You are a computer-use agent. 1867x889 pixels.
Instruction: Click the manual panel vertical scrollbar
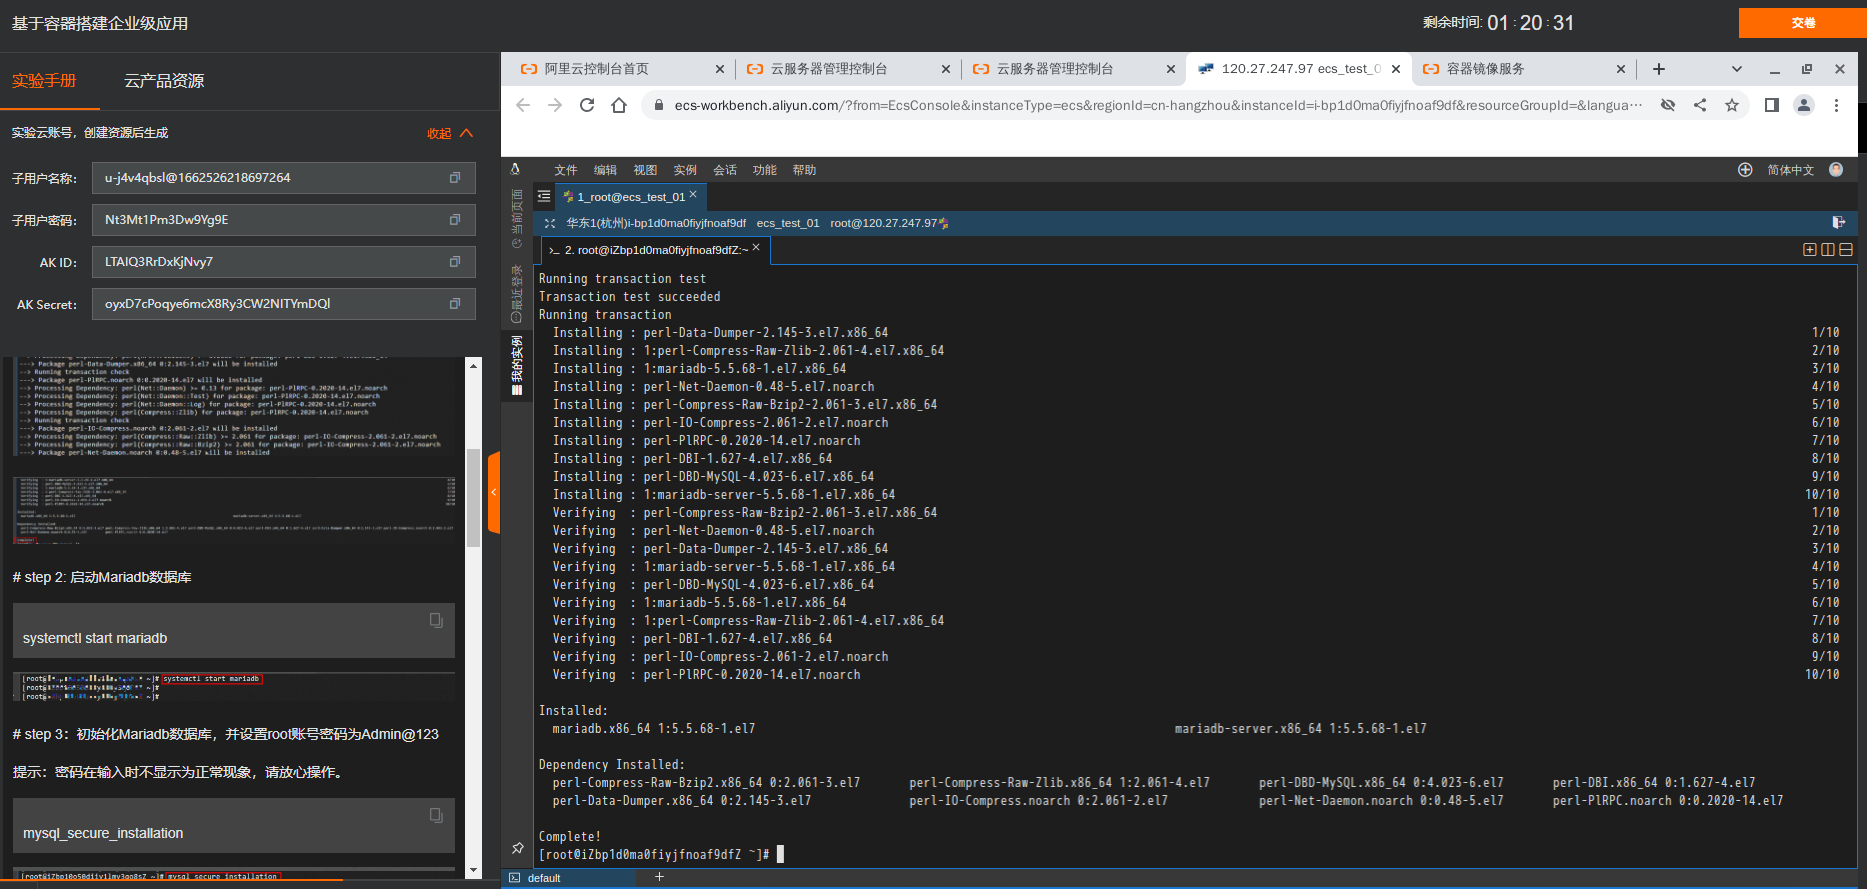(474, 497)
